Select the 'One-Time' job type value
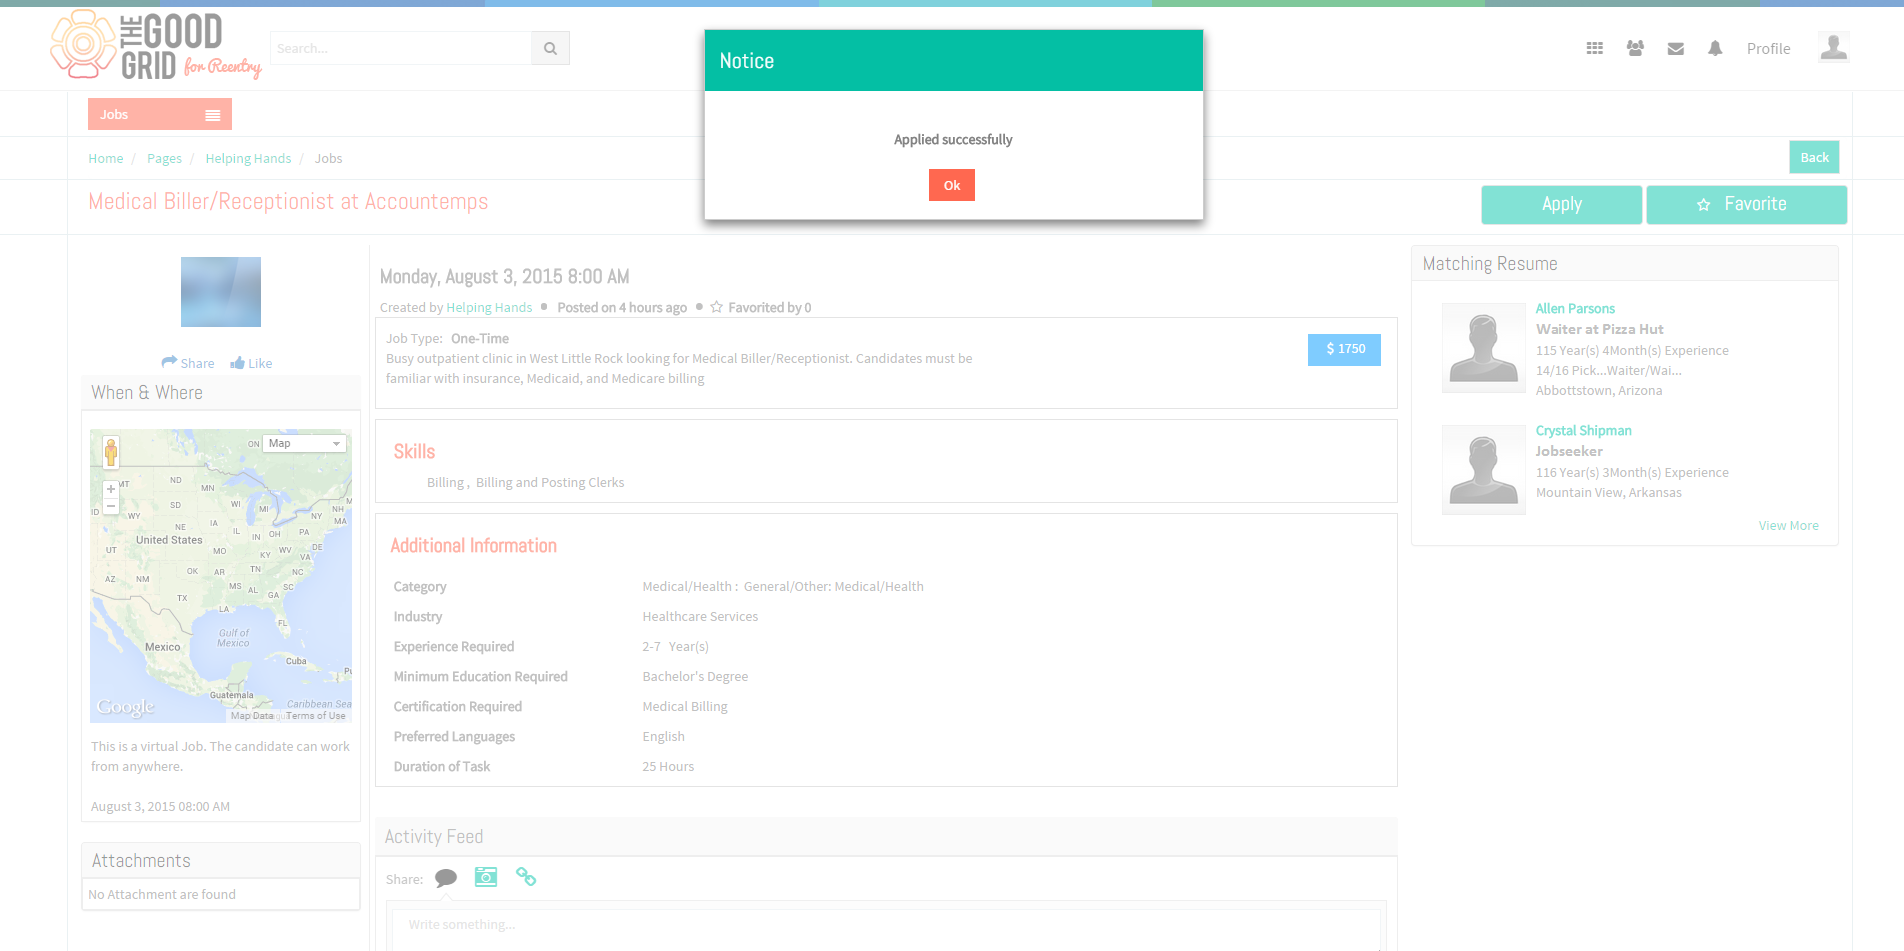The height and width of the screenshot is (951, 1904). pyautogui.click(x=480, y=338)
